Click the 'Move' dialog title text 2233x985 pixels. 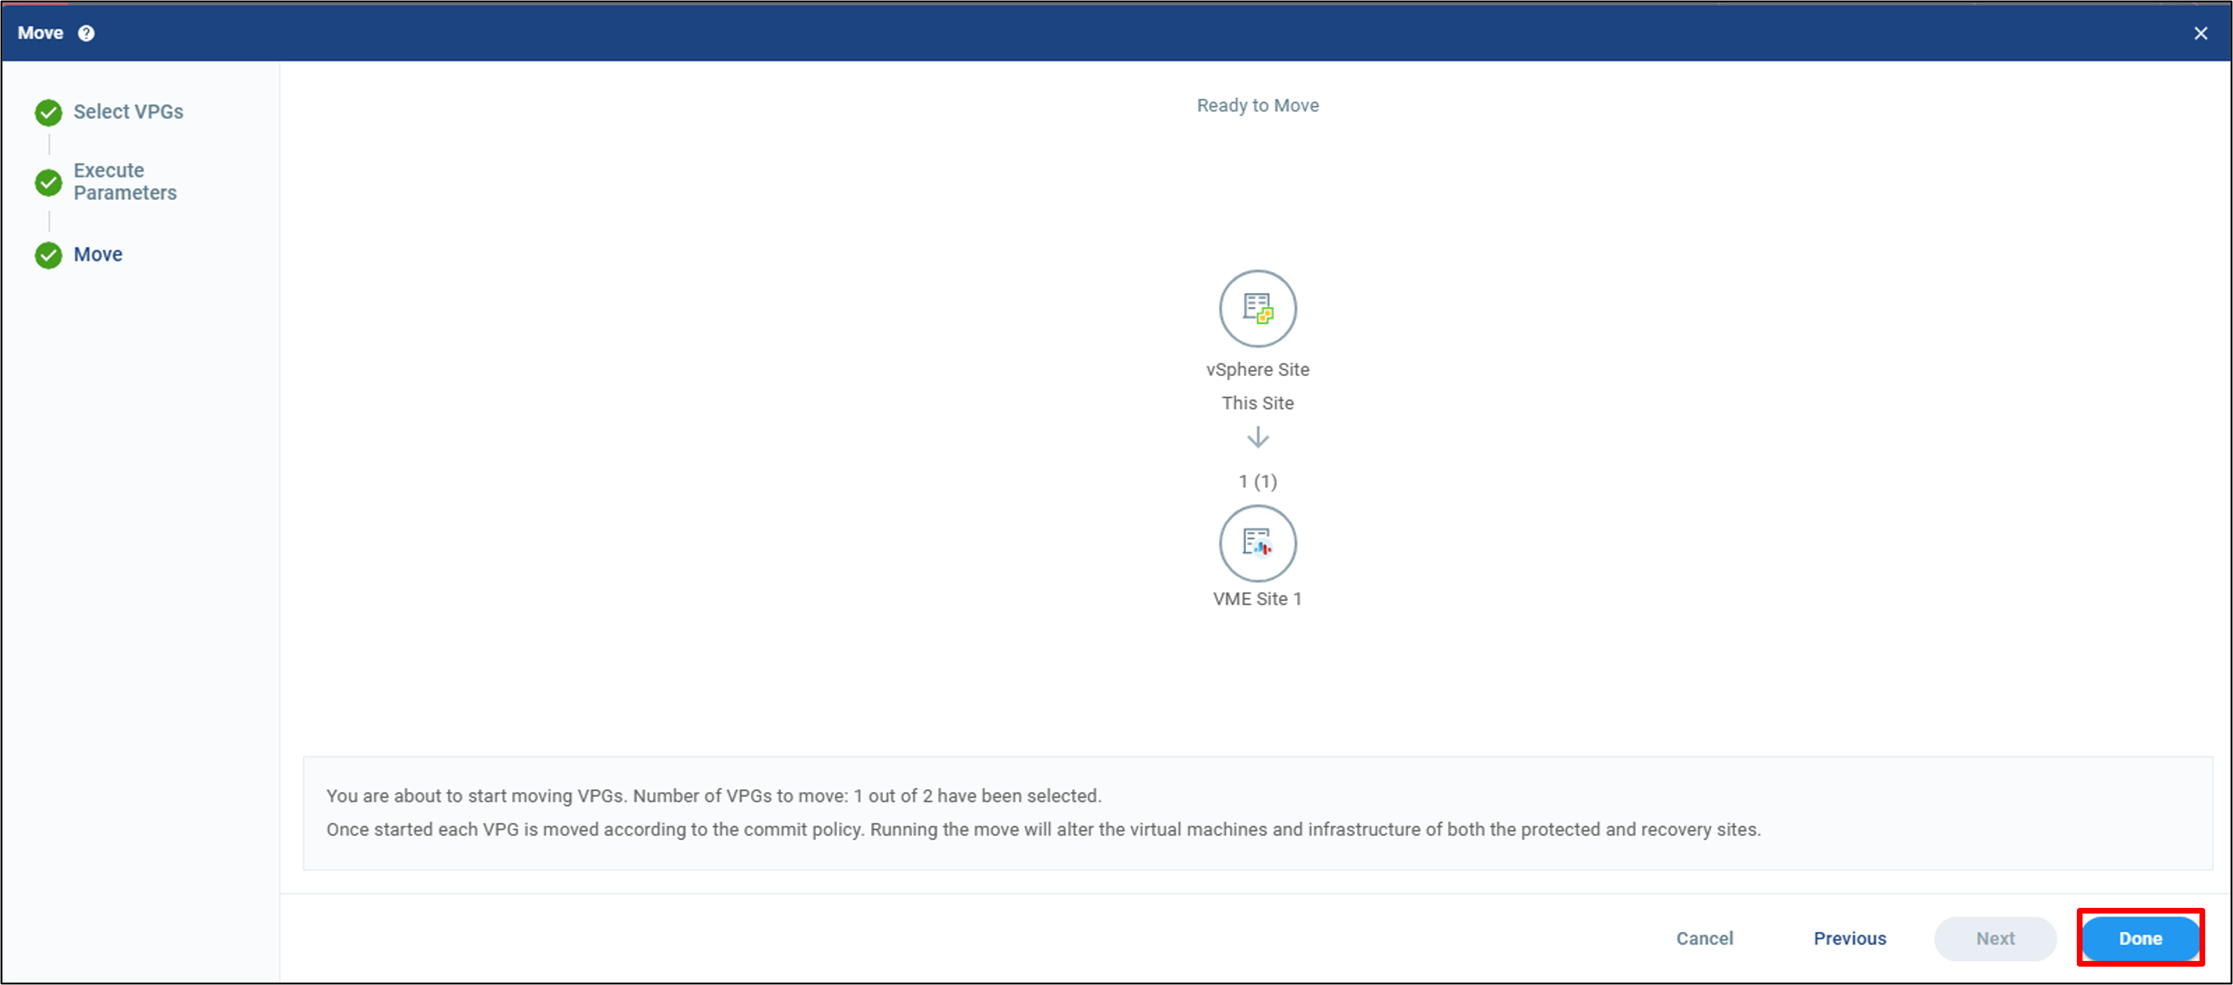pos(40,33)
